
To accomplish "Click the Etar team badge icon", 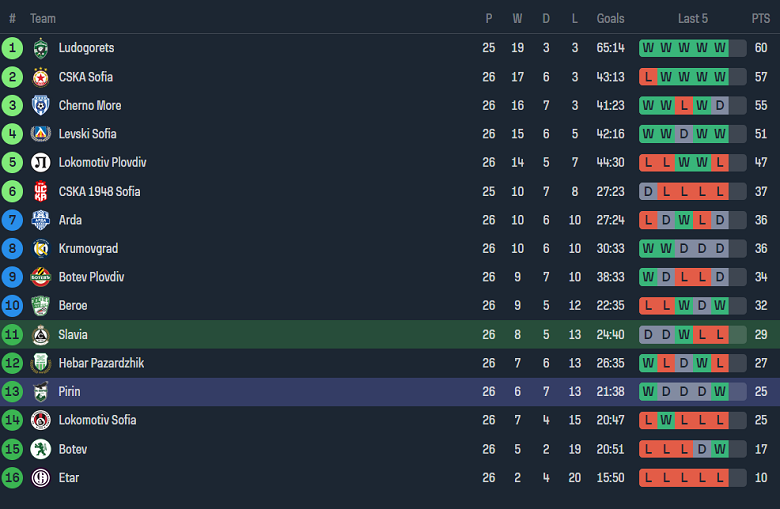I will (x=40, y=478).
